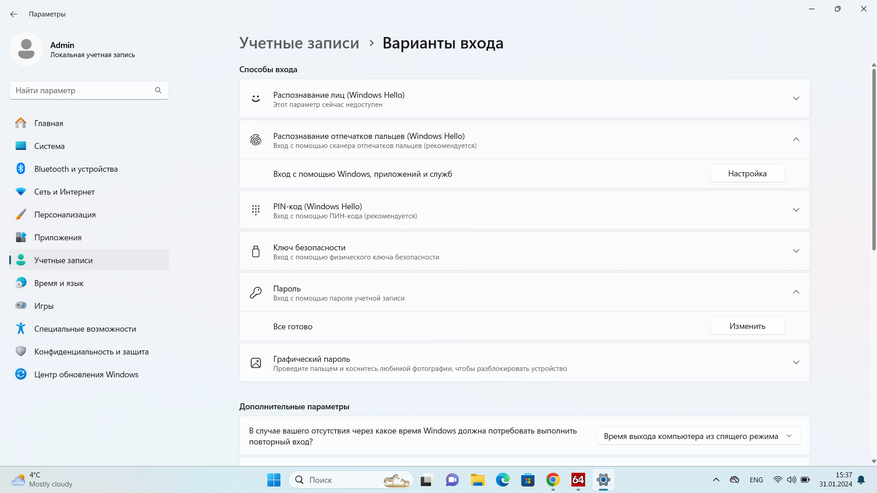Click the Найти параметр search field

(x=80, y=90)
